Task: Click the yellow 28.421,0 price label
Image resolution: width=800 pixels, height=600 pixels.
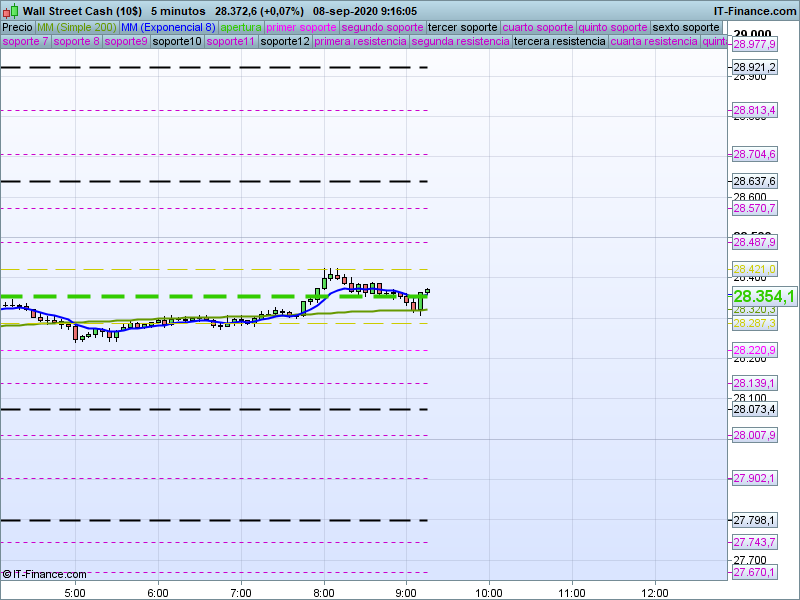Action: click(x=755, y=269)
